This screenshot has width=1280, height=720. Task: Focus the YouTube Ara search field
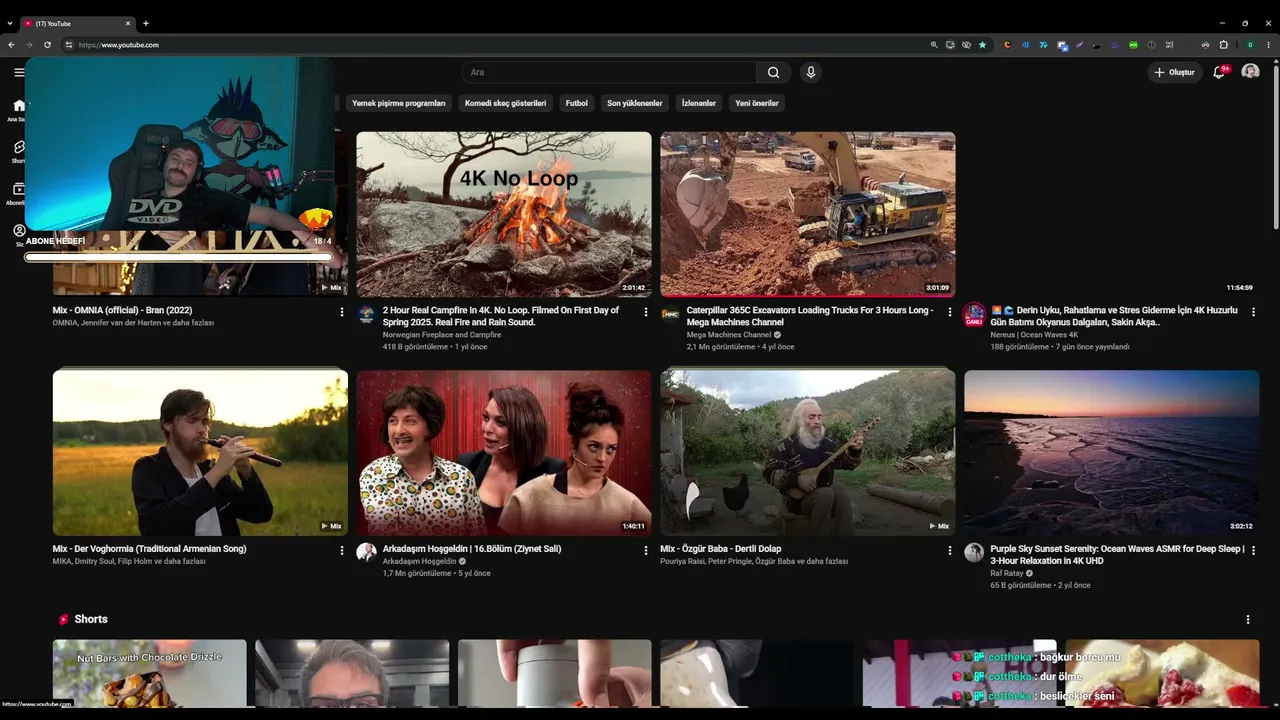coord(609,72)
